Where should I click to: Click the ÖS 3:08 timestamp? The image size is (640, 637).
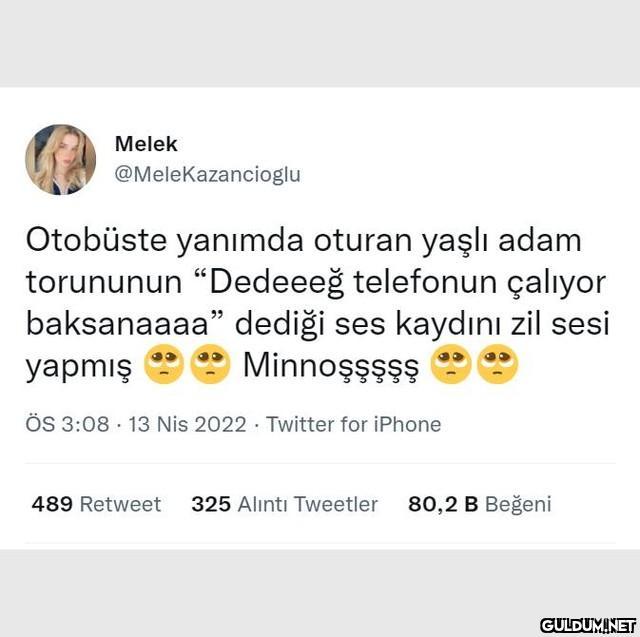pyautogui.click(x=67, y=424)
